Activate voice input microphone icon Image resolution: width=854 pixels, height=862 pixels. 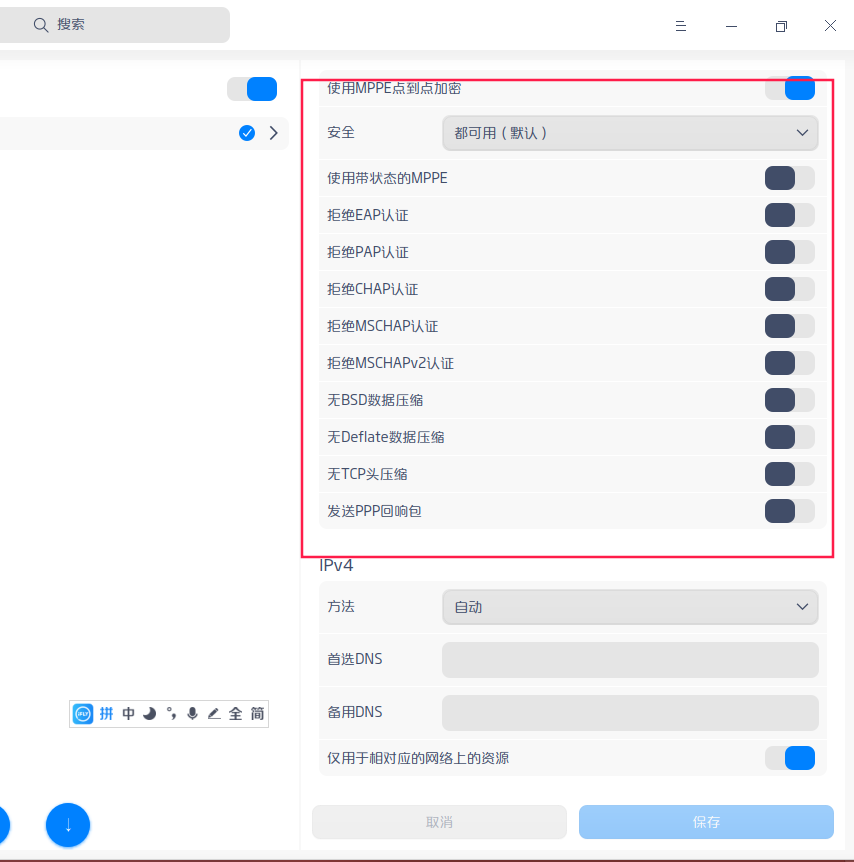192,714
